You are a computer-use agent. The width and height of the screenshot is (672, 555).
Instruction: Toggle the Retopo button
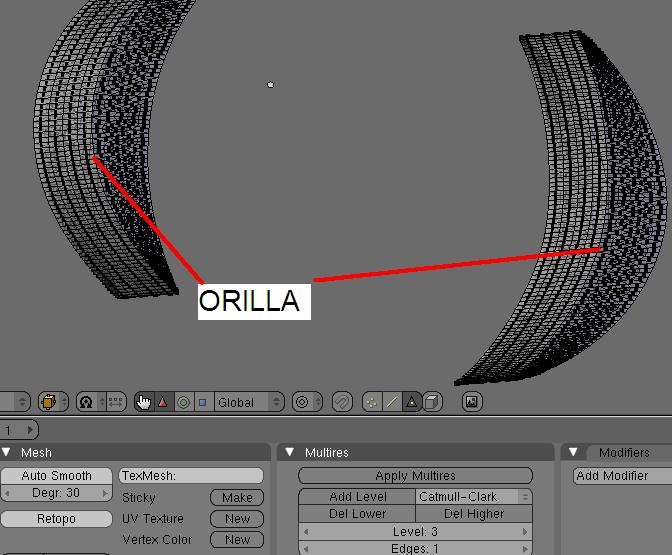[56, 519]
